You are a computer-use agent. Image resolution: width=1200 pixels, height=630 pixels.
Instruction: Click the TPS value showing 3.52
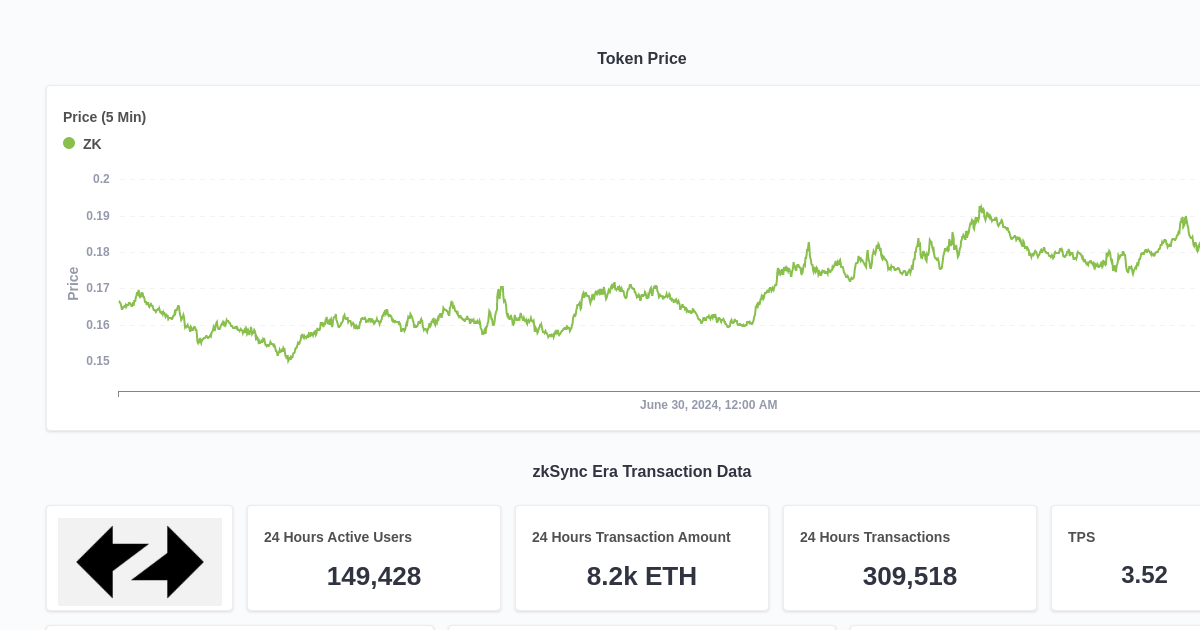[x=1144, y=575]
